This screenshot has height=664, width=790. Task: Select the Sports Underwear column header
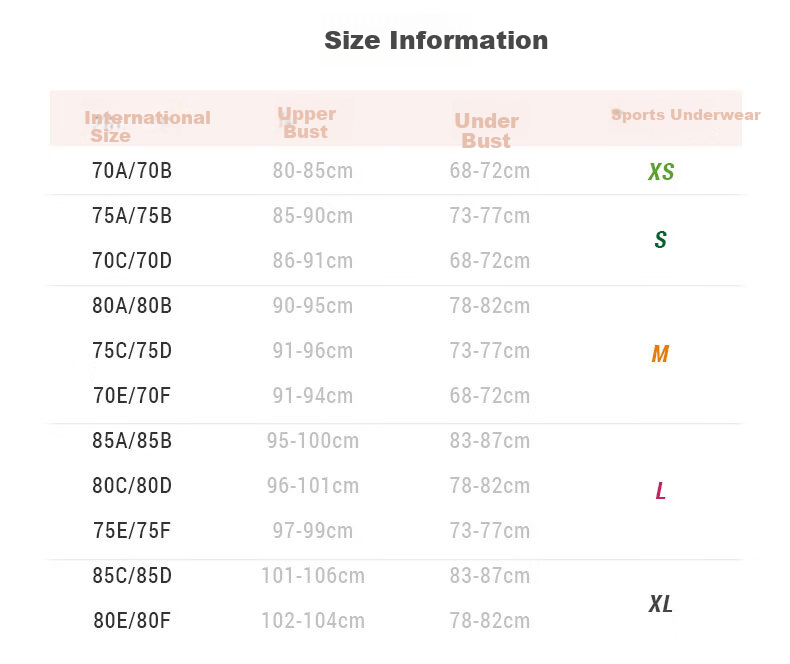(x=686, y=115)
